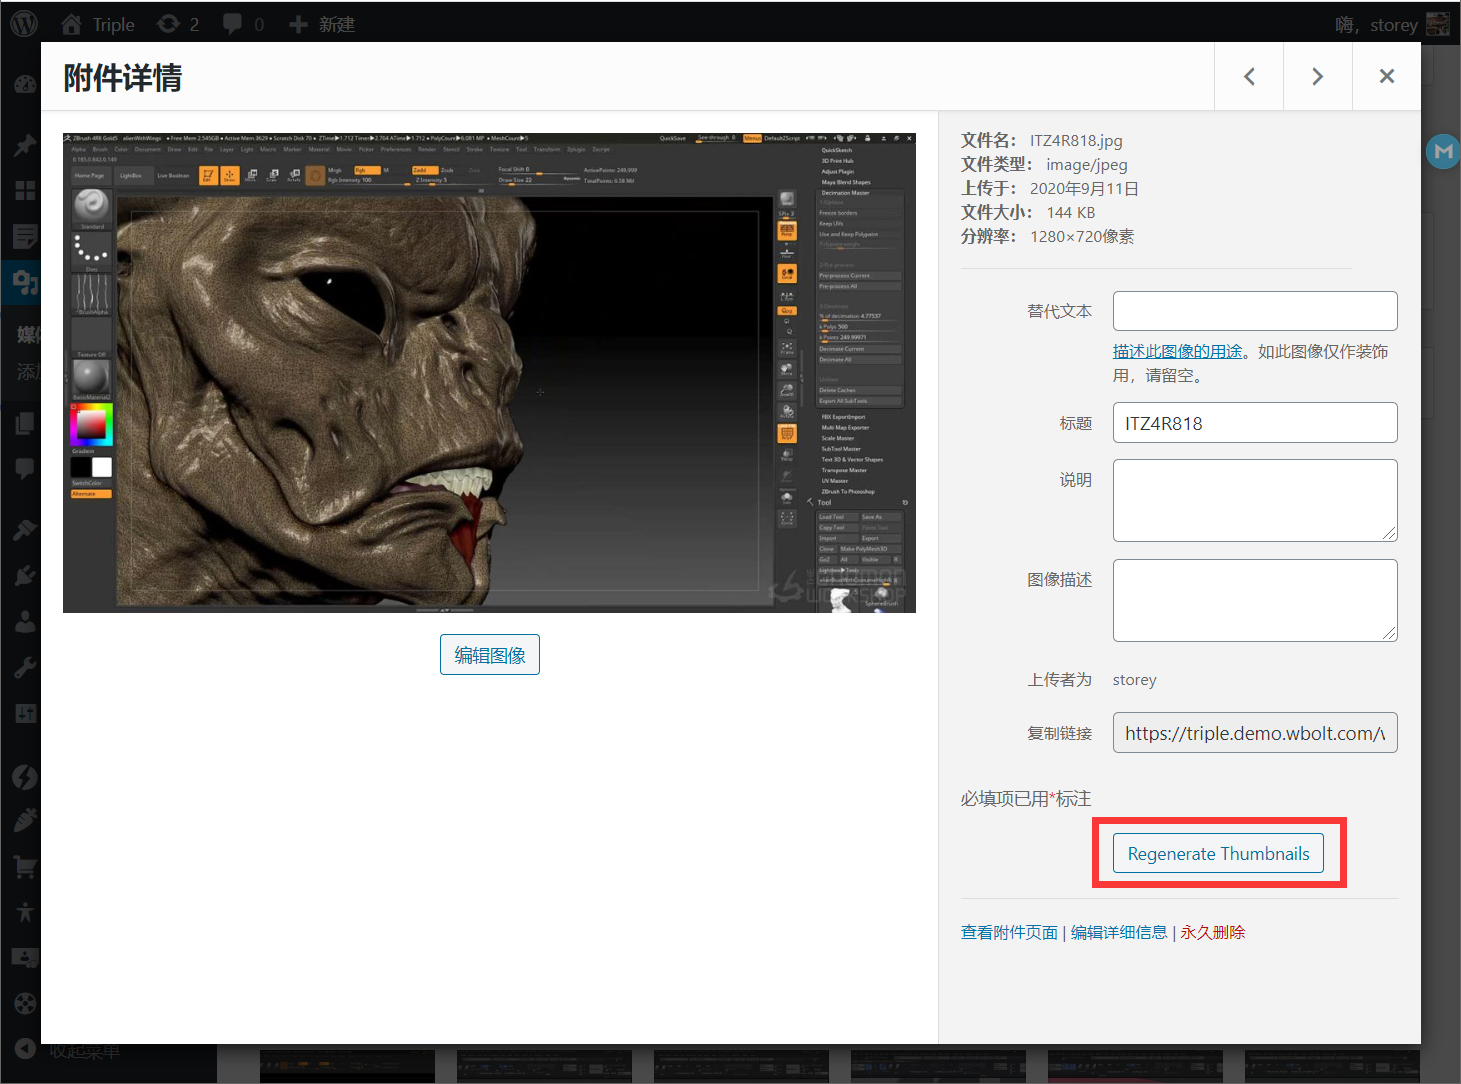This screenshot has height=1084, width=1461.
Task: Go to the previous attachment
Action: point(1249,77)
